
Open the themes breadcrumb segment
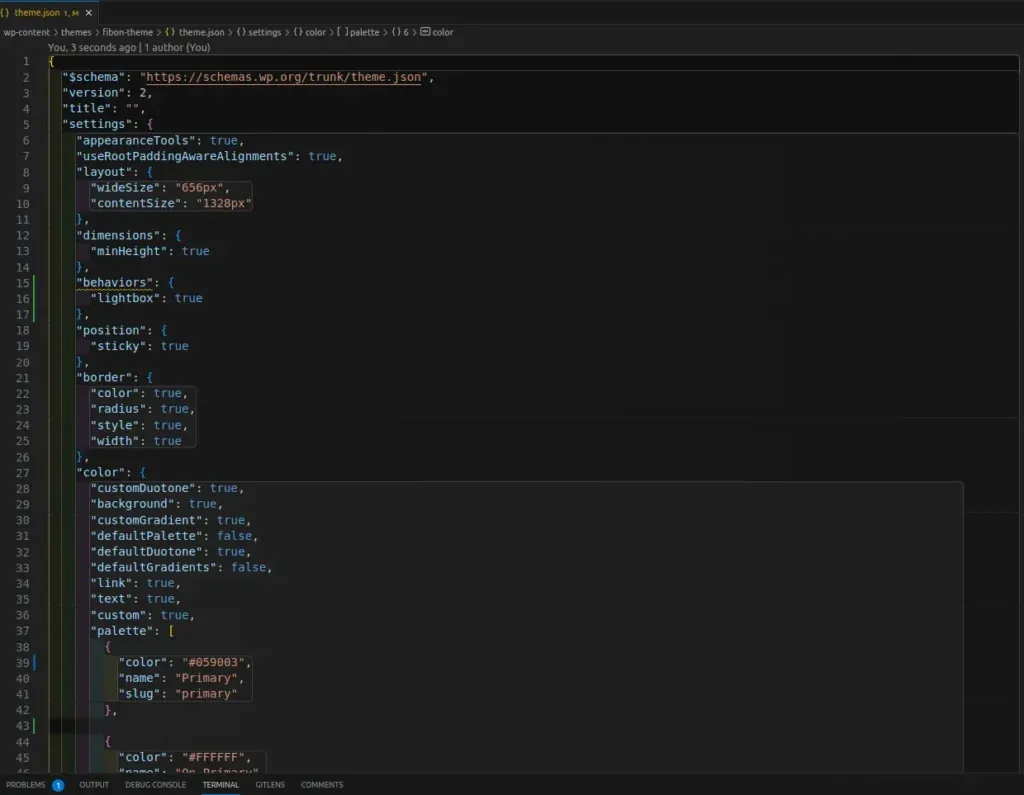[x=76, y=32]
